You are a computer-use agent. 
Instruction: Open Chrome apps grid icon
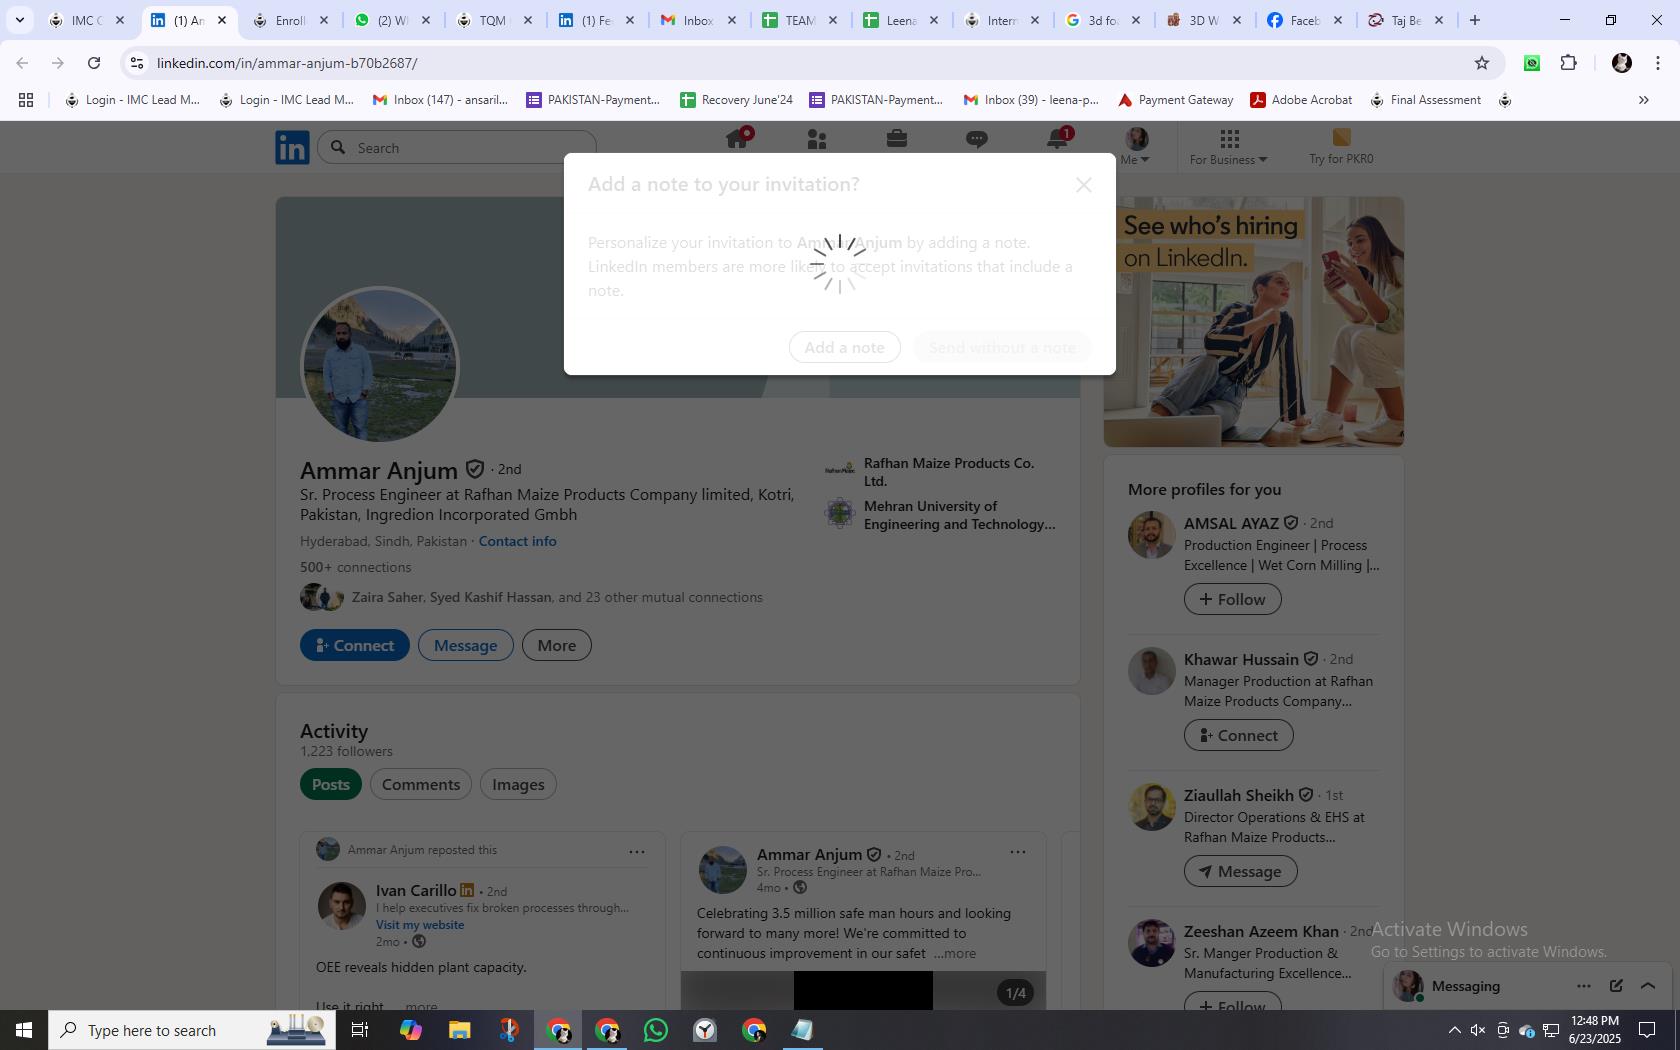coord(26,100)
